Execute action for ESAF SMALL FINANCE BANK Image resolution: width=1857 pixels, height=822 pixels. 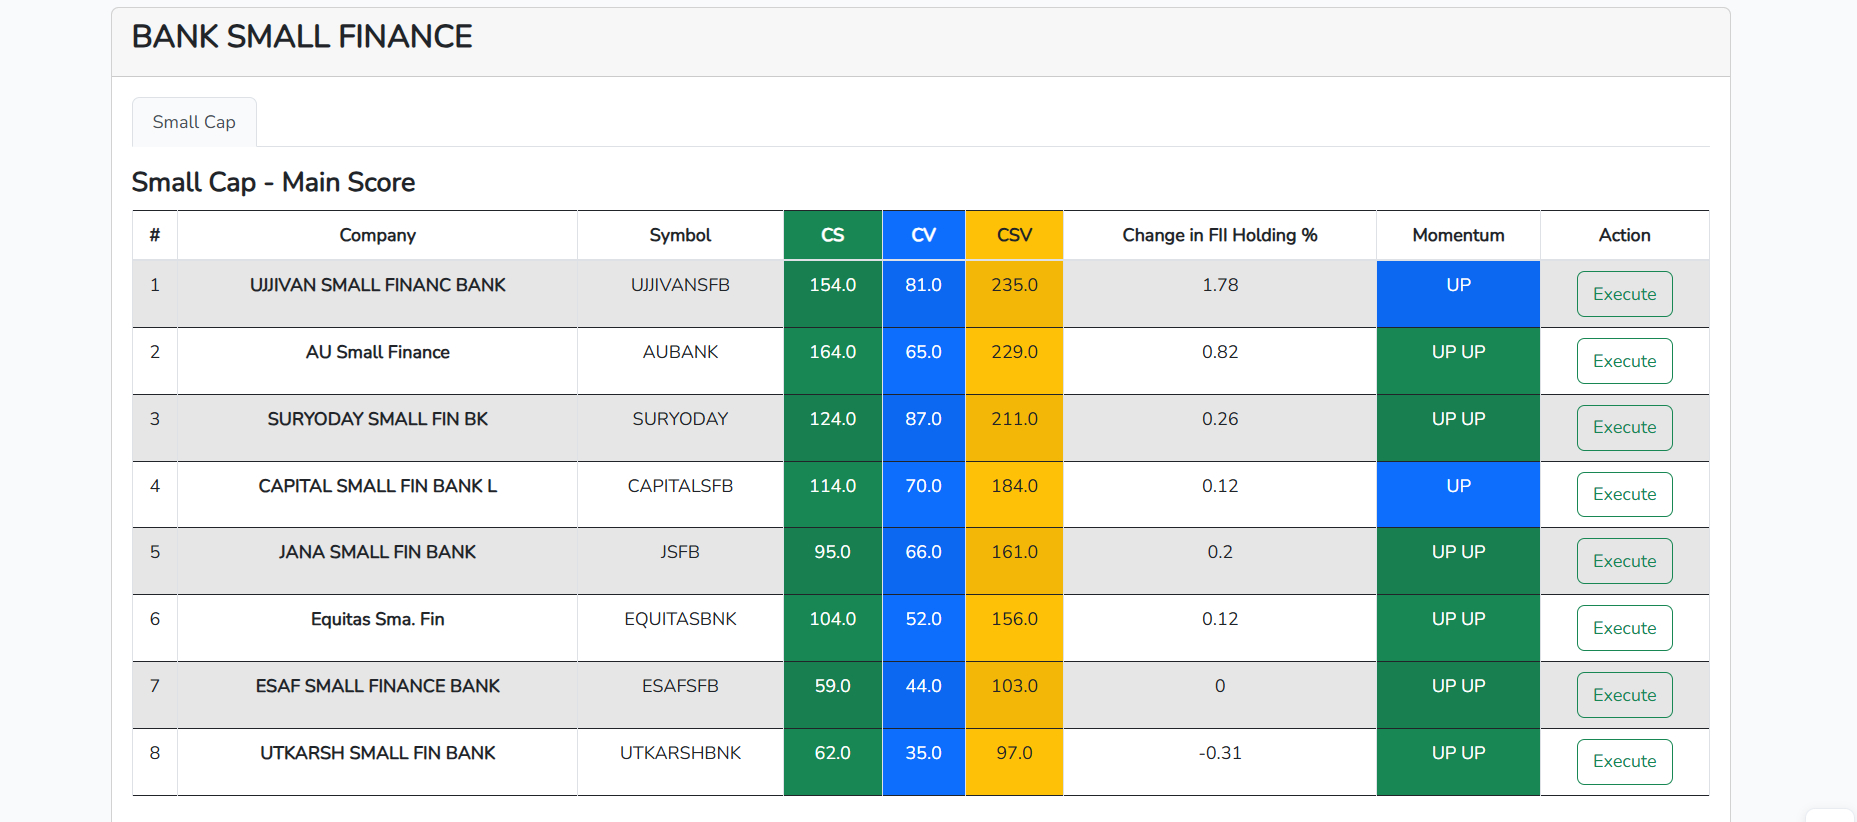(1624, 695)
